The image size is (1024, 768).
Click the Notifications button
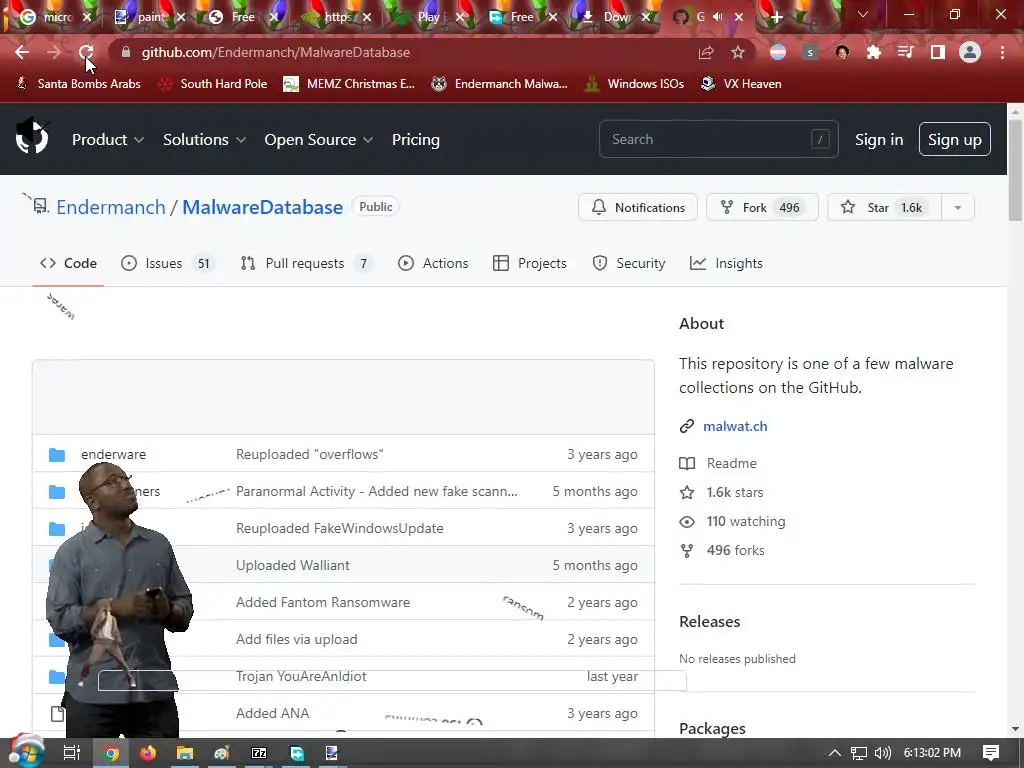(x=638, y=208)
